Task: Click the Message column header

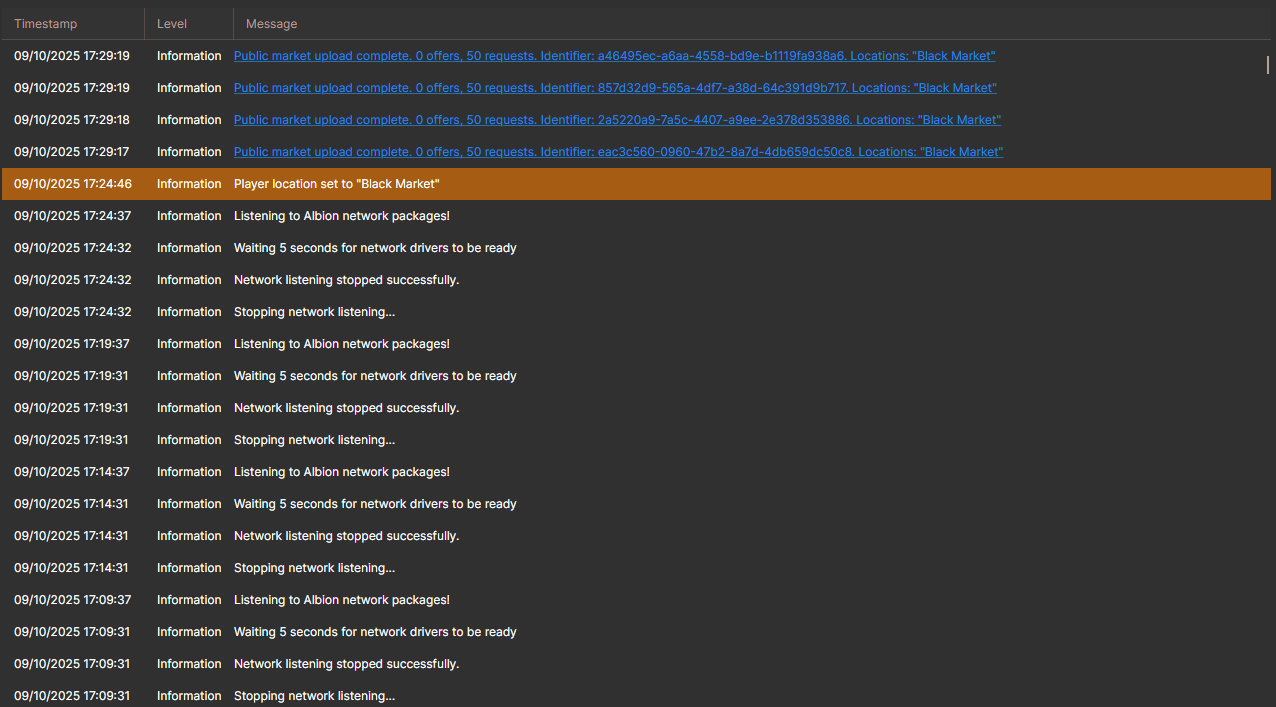Action: coord(271,23)
